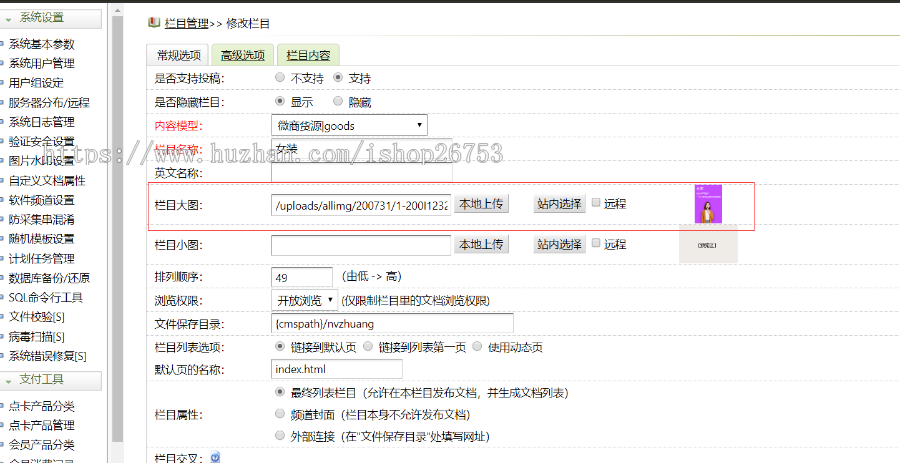900x463 pixels.
Task: Open 系统用户管理 in the sidebar
Action: 41,63
